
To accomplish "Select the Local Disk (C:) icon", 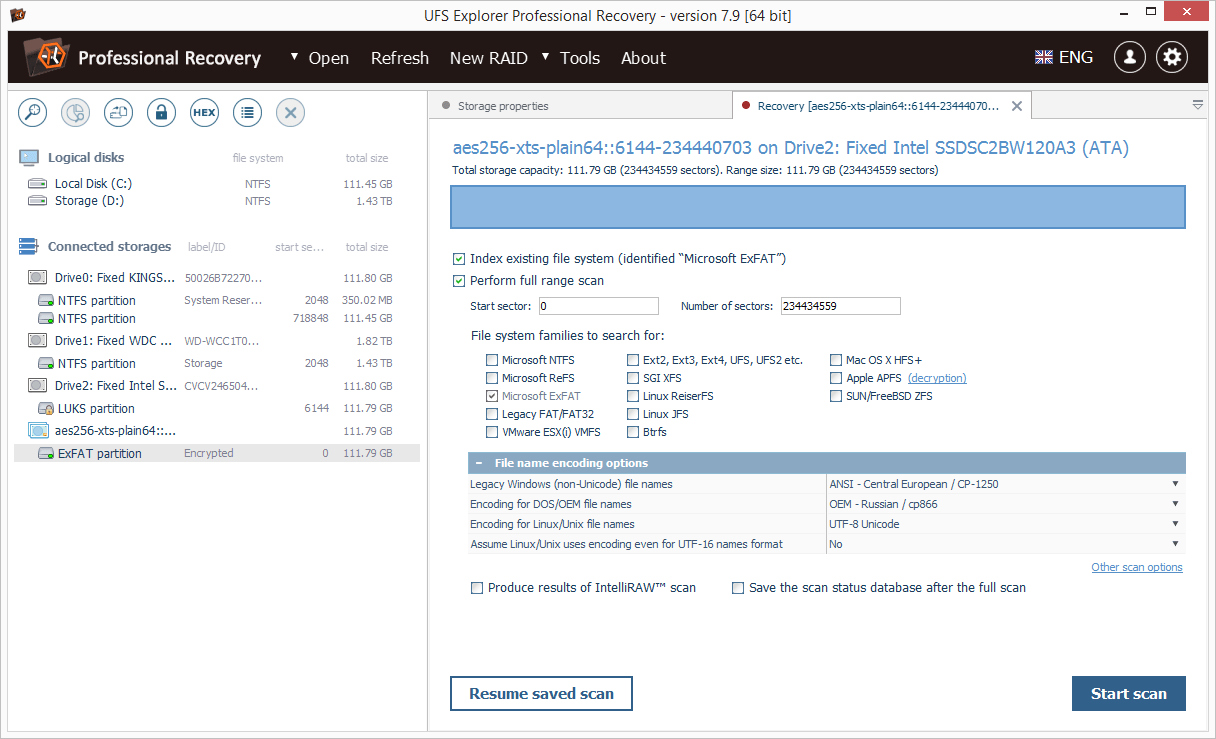I will (x=38, y=184).
